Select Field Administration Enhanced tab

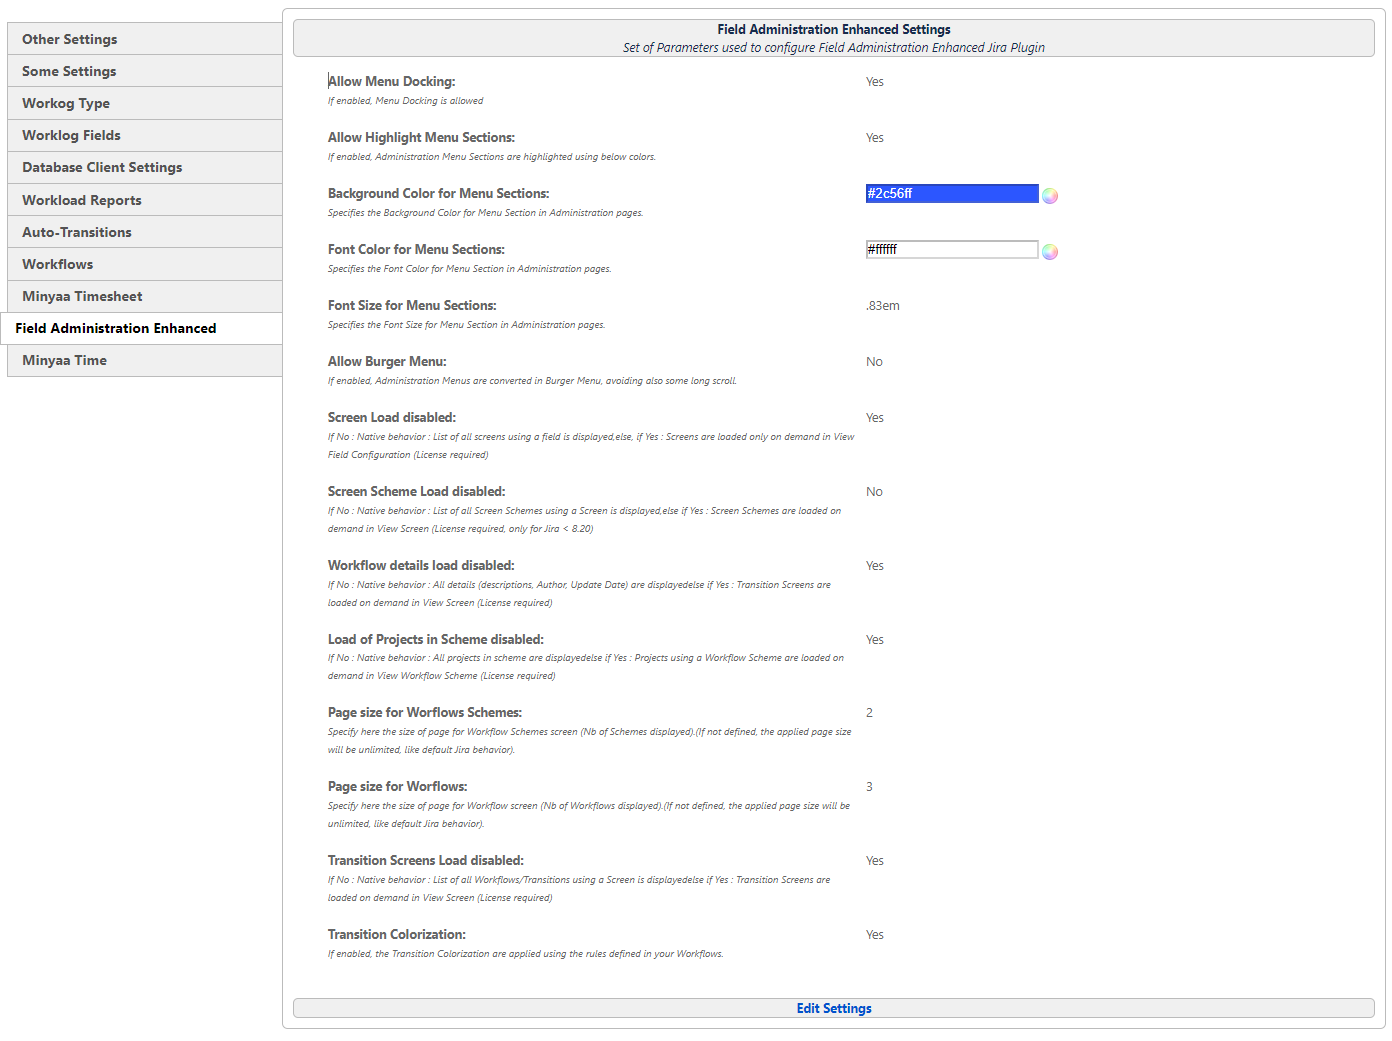[x=116, y=328]
